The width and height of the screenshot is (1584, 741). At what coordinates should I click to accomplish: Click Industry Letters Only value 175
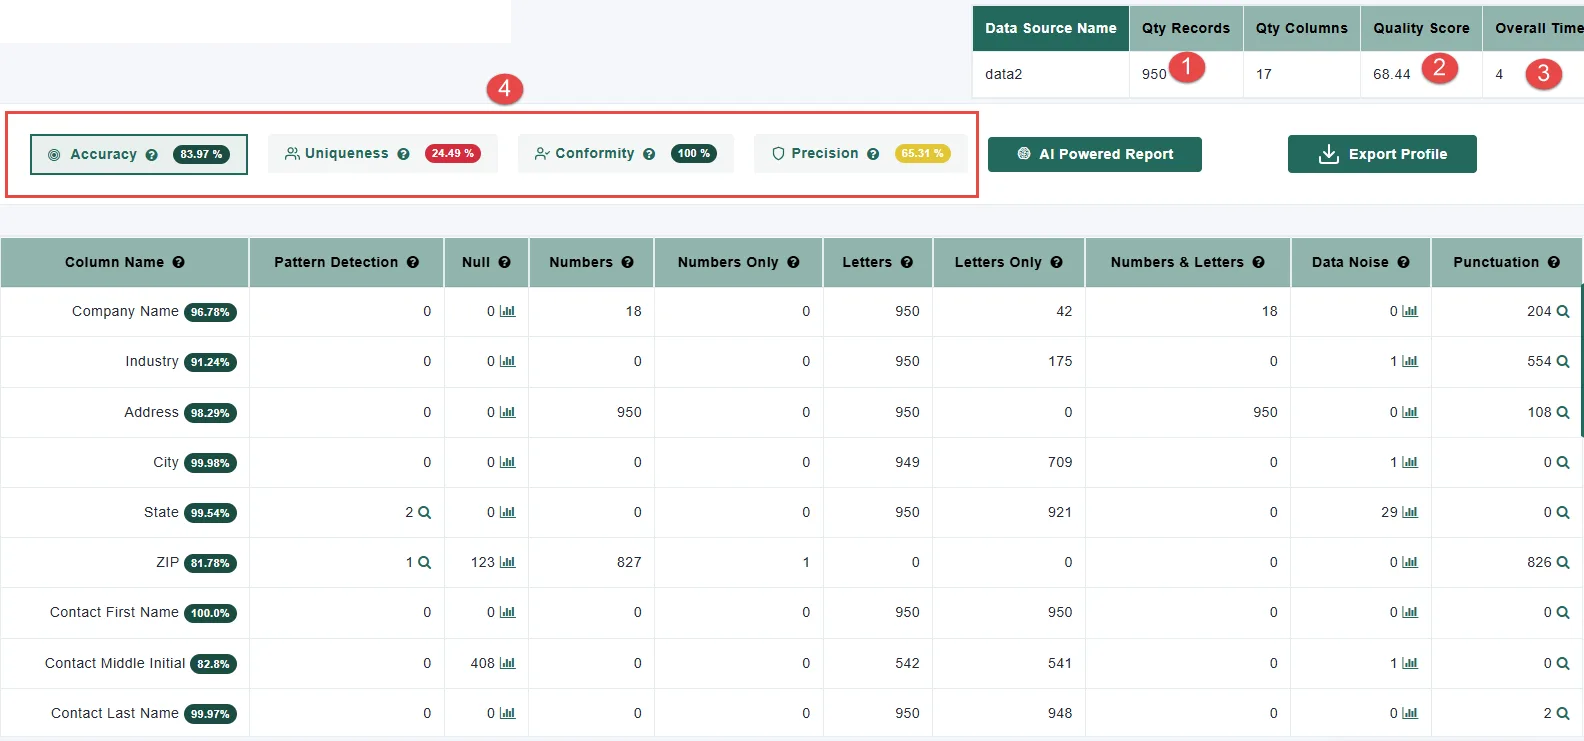(x=1060, y=361)
